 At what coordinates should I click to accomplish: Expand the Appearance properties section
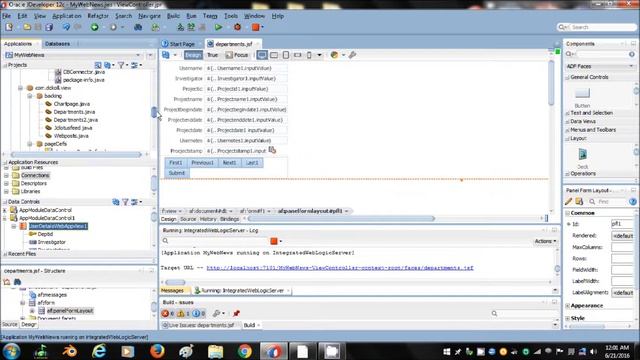point(568,305)
